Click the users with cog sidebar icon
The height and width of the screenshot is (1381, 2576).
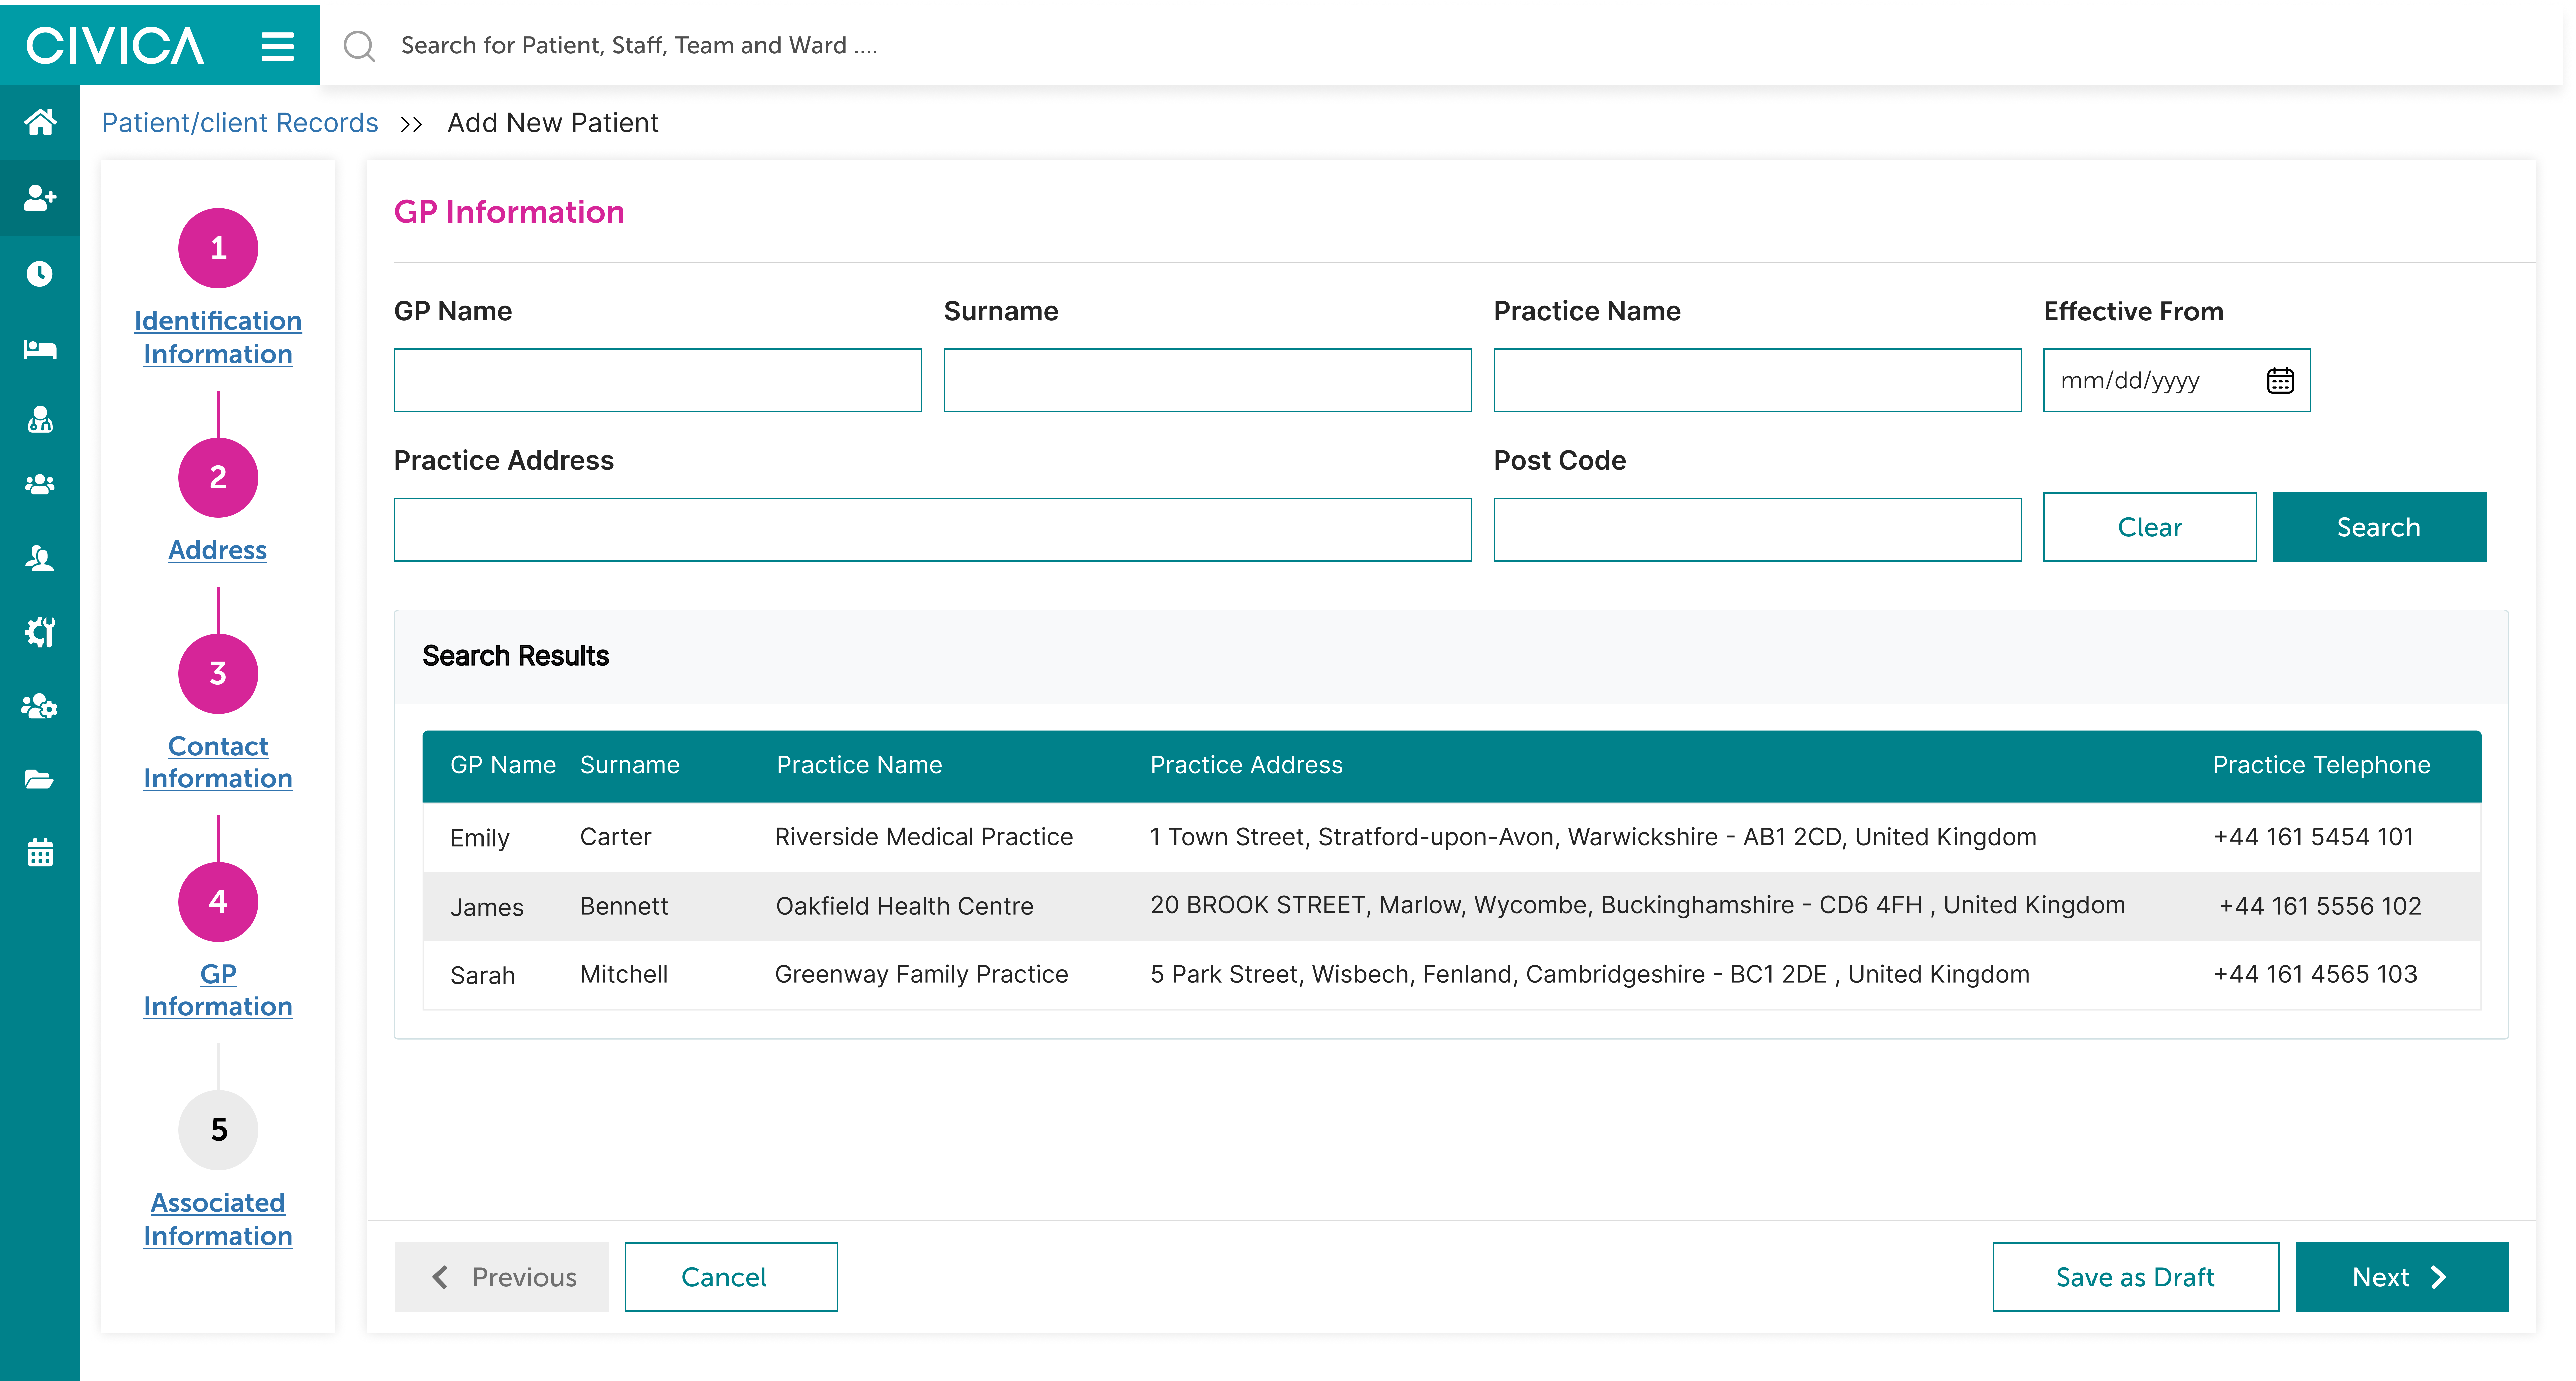[40, 706]
